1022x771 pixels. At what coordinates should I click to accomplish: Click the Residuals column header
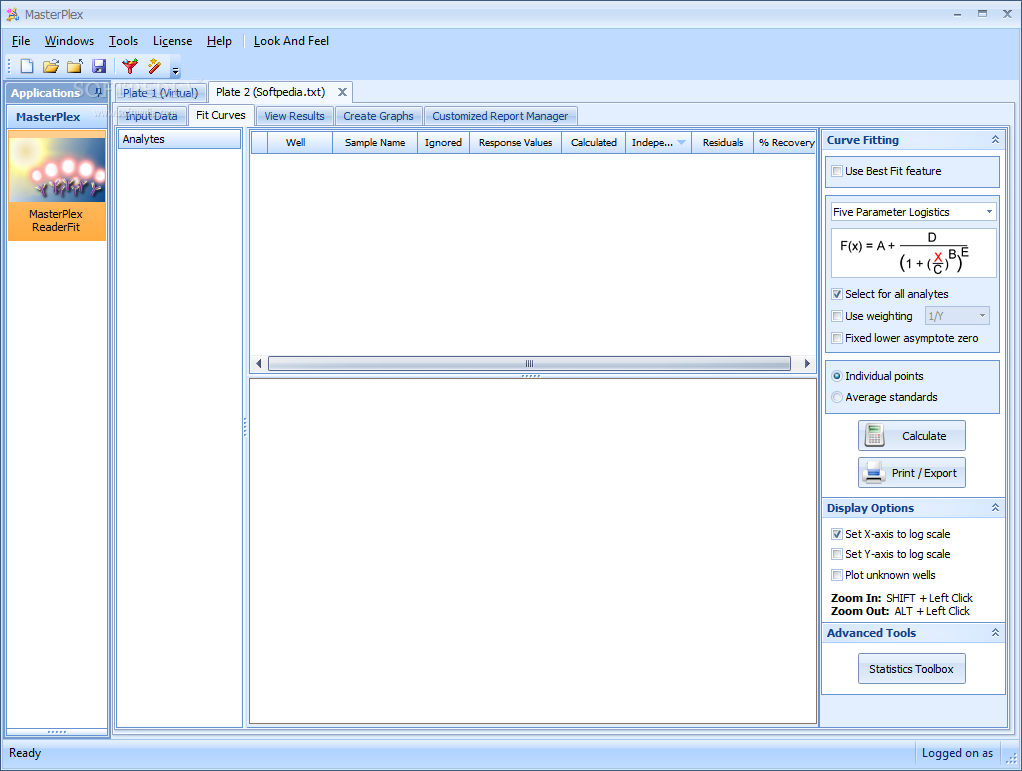[x=722, y=142]
